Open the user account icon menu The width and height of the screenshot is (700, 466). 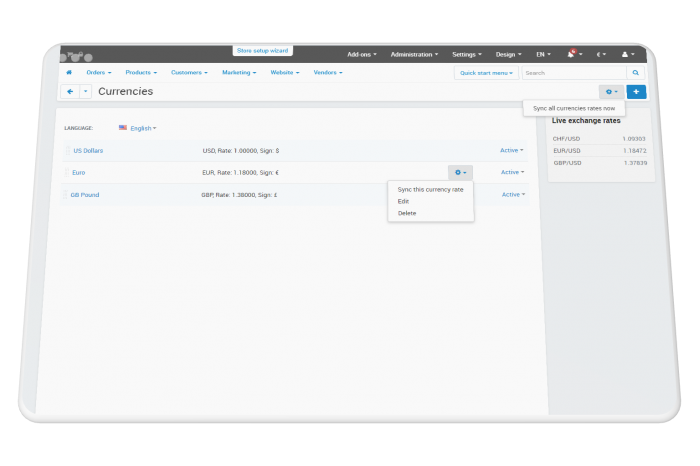point(628,54)
